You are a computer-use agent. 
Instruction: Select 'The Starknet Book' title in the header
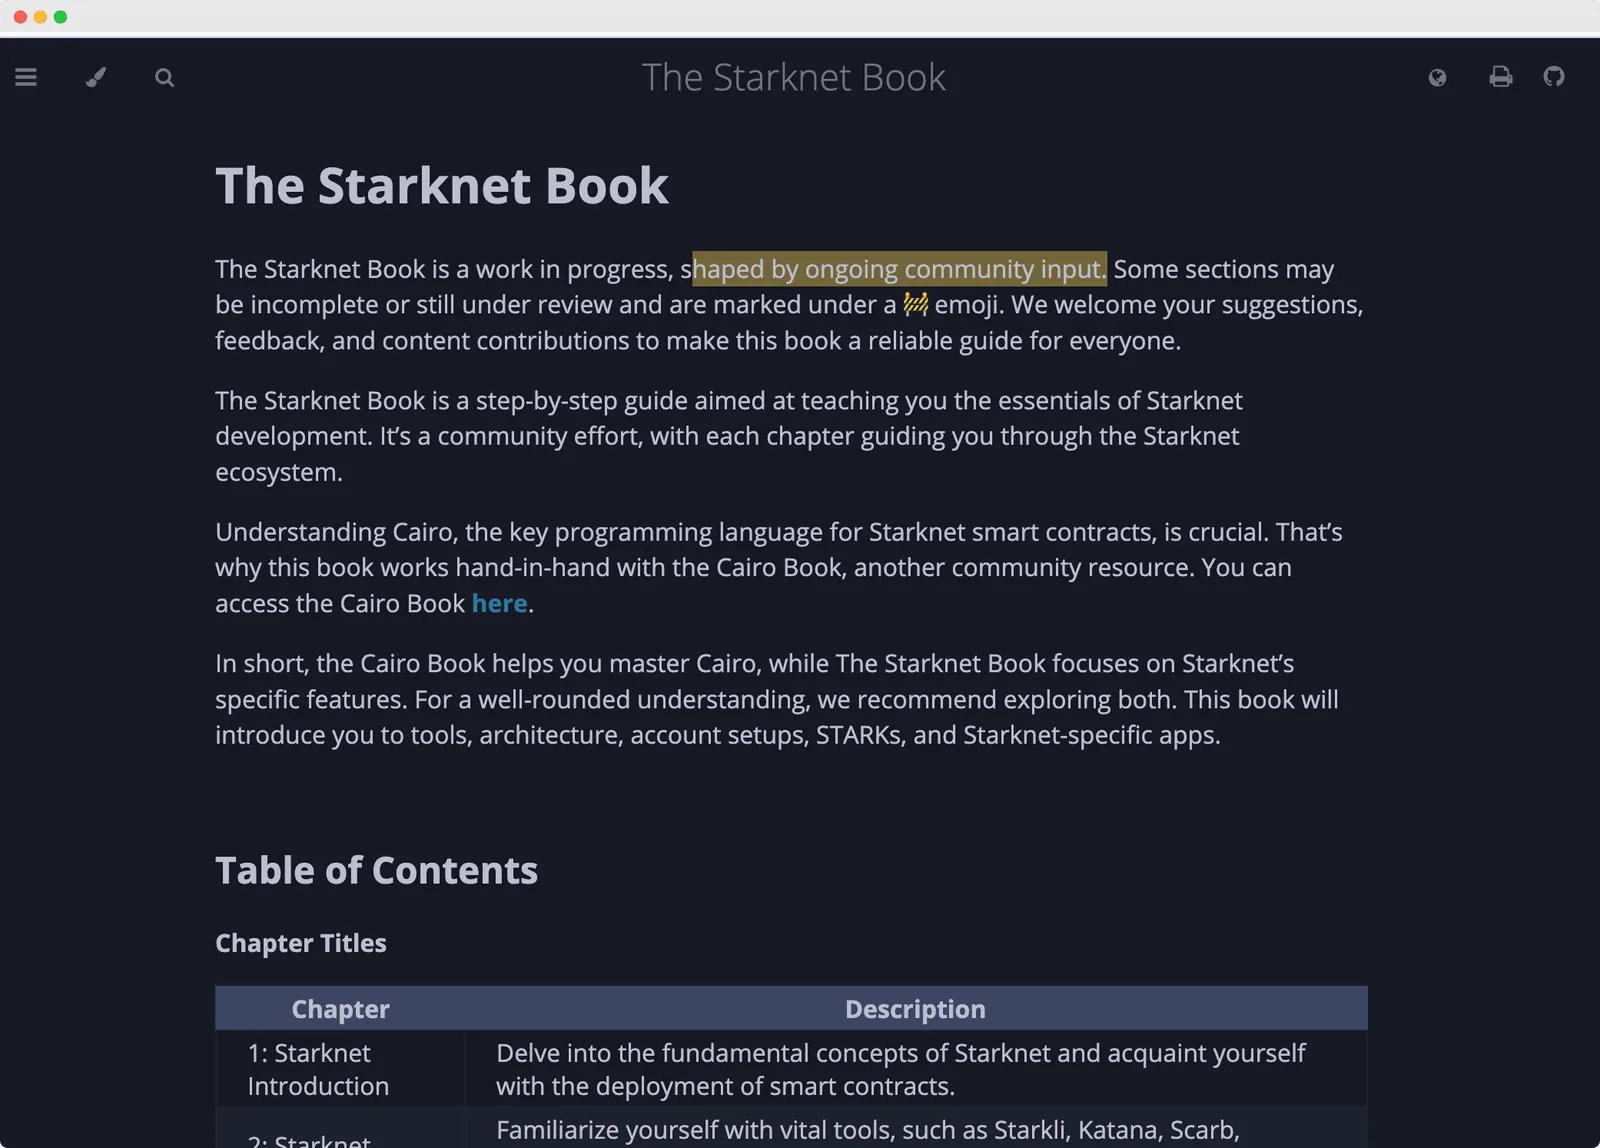tap(794, 77)
